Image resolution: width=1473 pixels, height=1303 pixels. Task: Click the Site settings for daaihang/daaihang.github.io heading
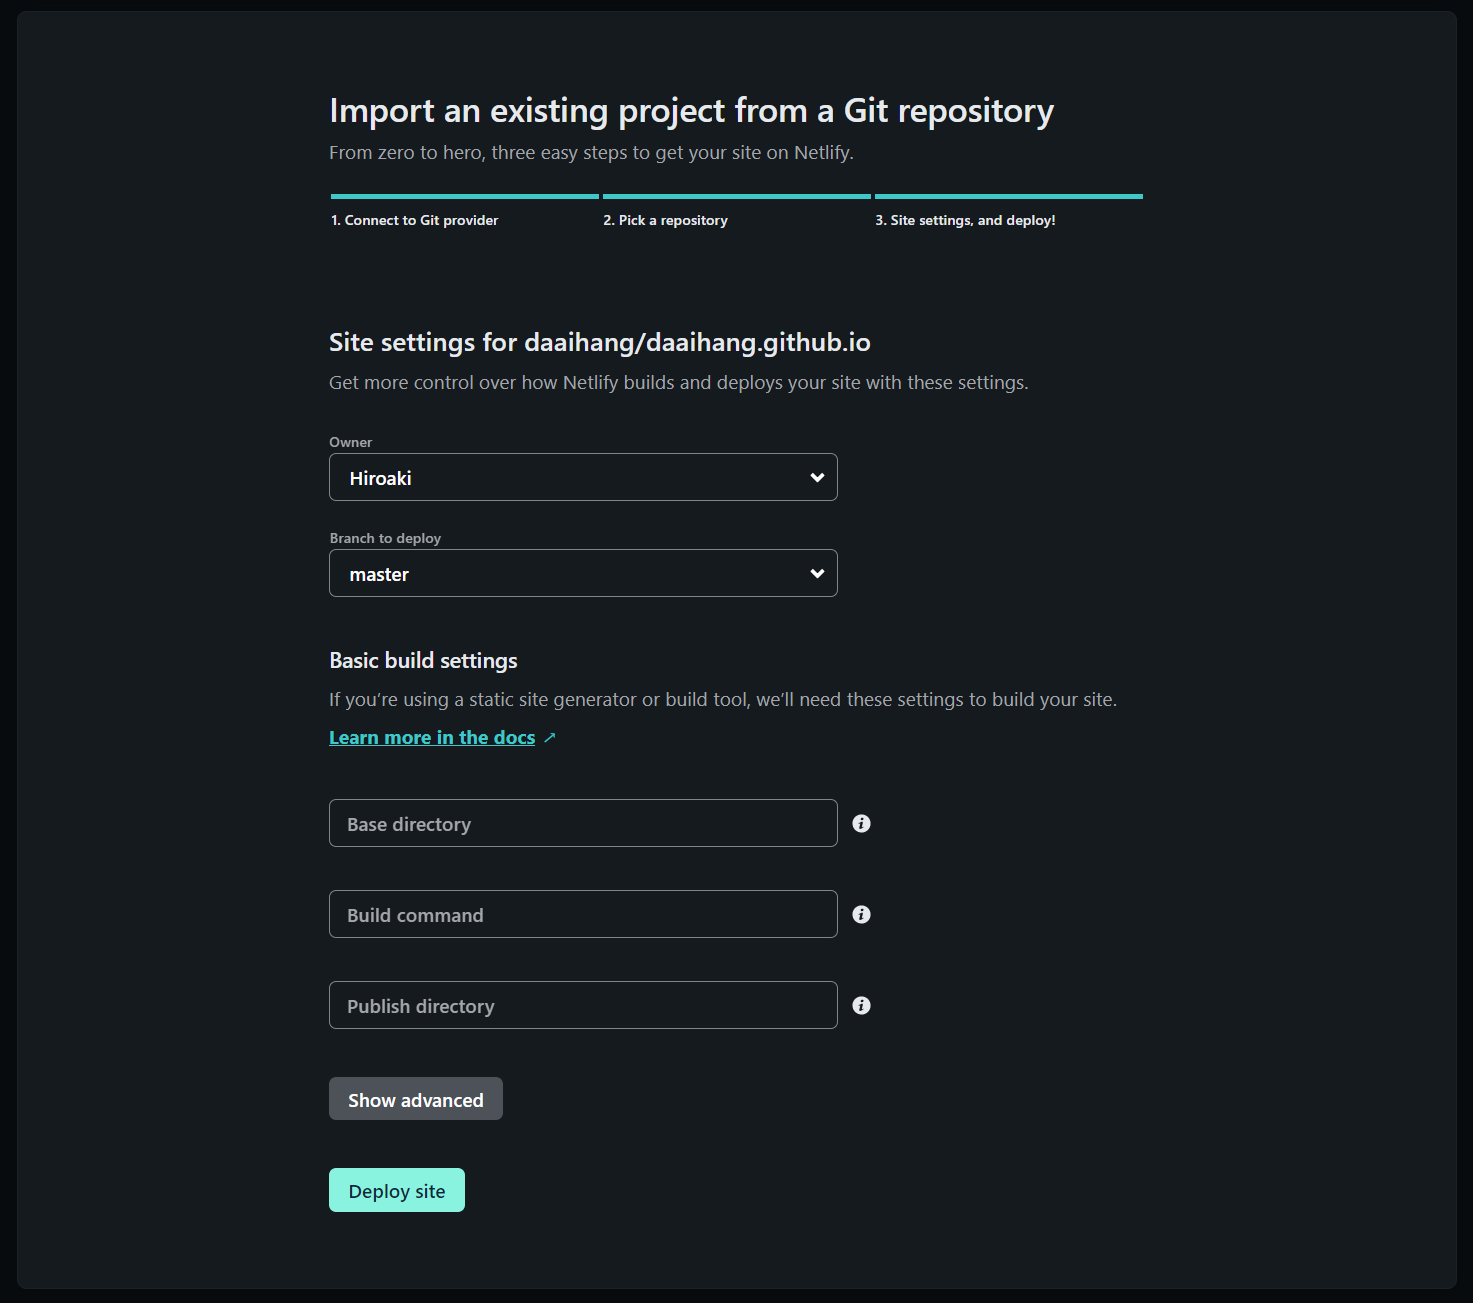point(600,343)
